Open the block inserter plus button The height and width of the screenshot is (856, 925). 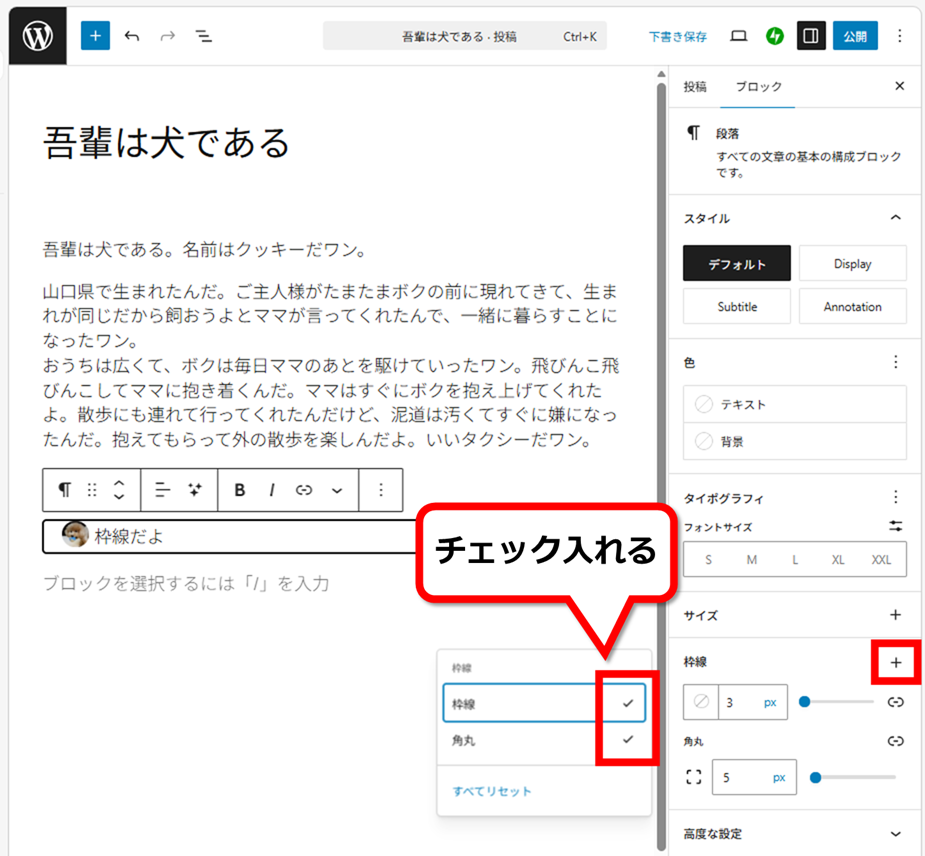pyautogui.click(x=95, y=36)
